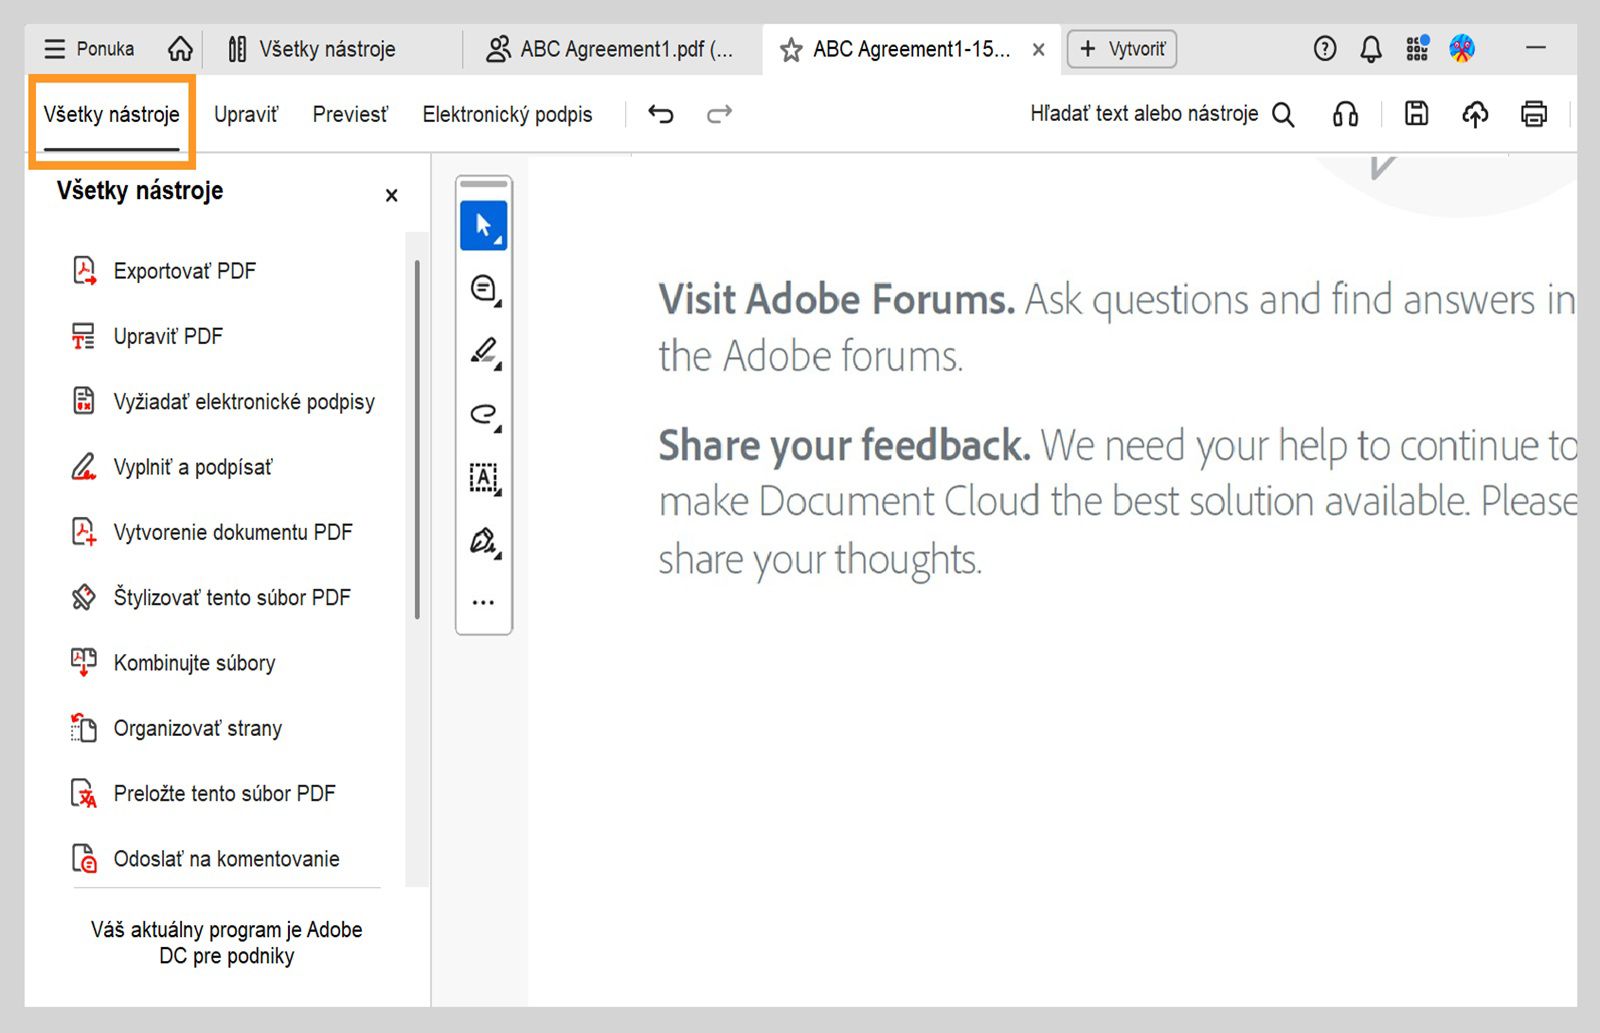Open Read Aloud via the headphones icon
Viewport: 1600px width, 1033px height.
click(1345, 114)
